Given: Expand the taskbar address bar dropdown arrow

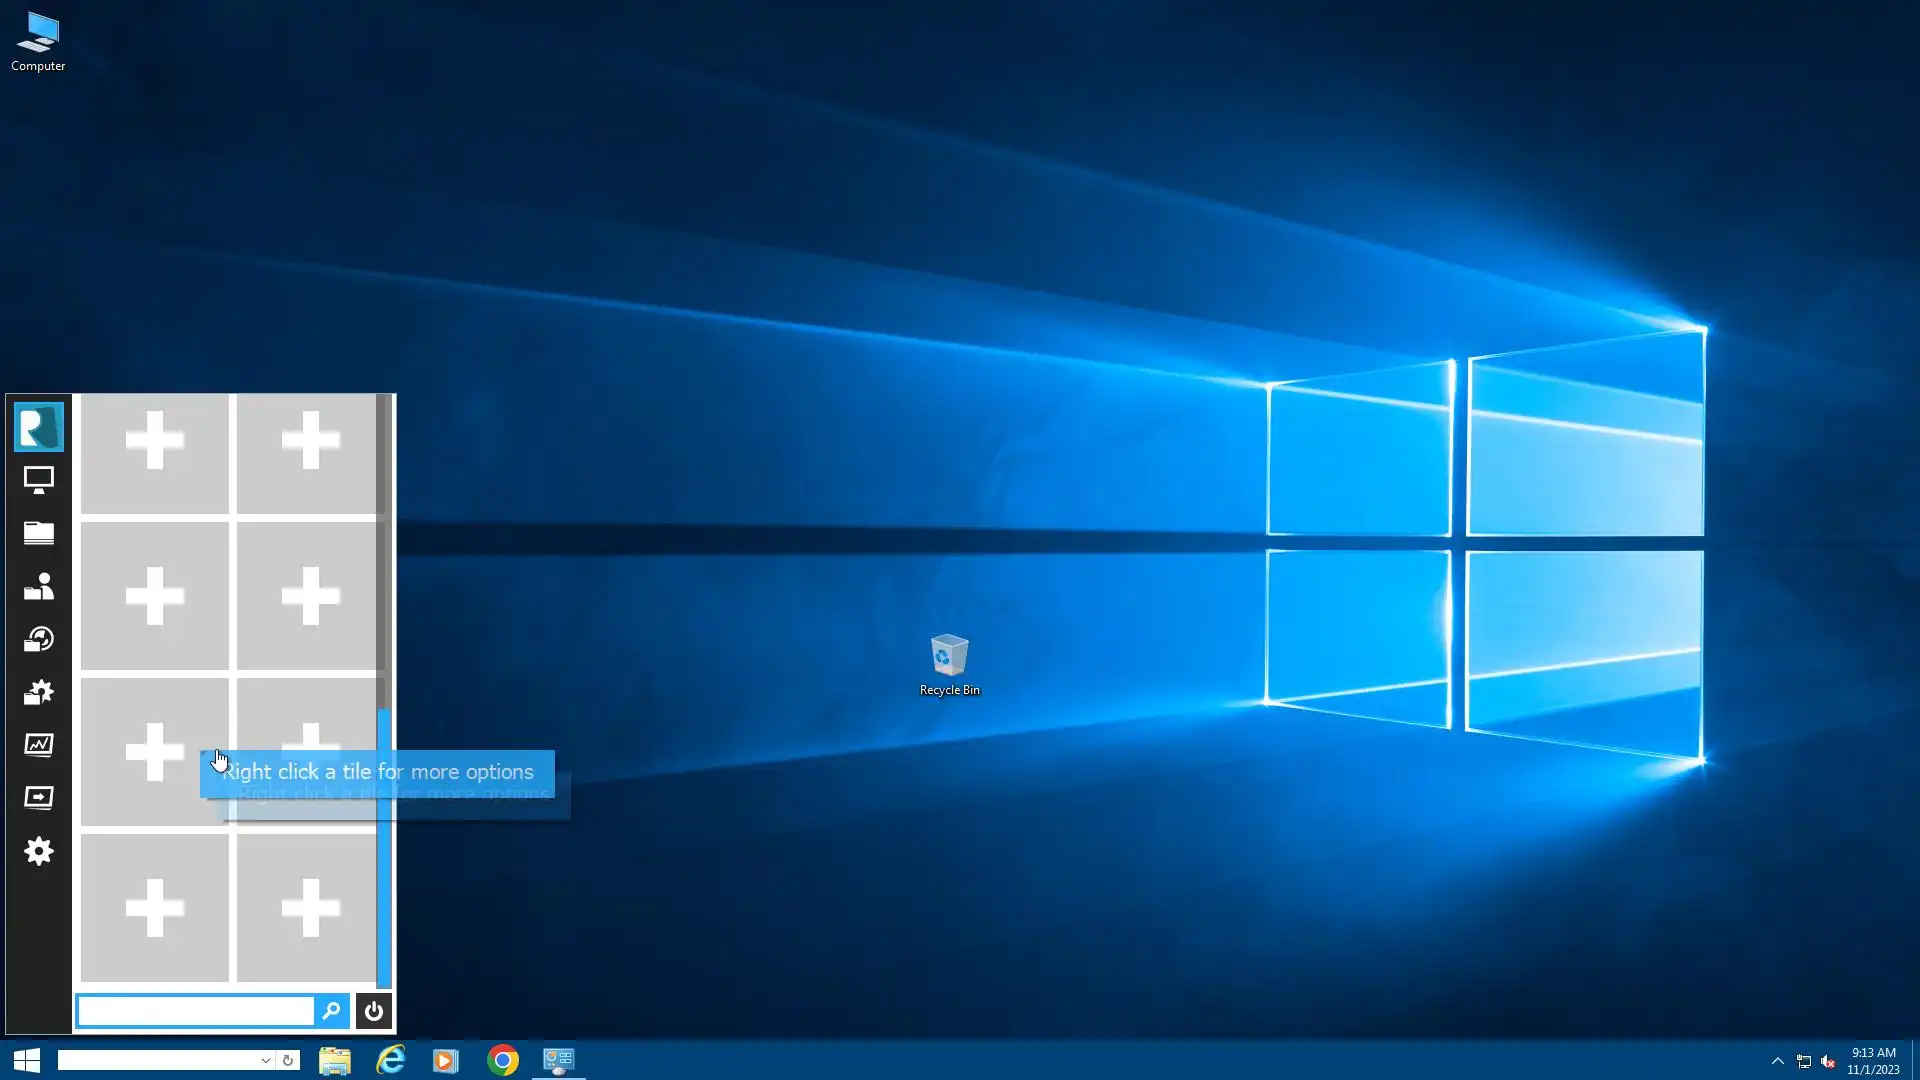Looking at the screenshot, I should pos(265,1061).
